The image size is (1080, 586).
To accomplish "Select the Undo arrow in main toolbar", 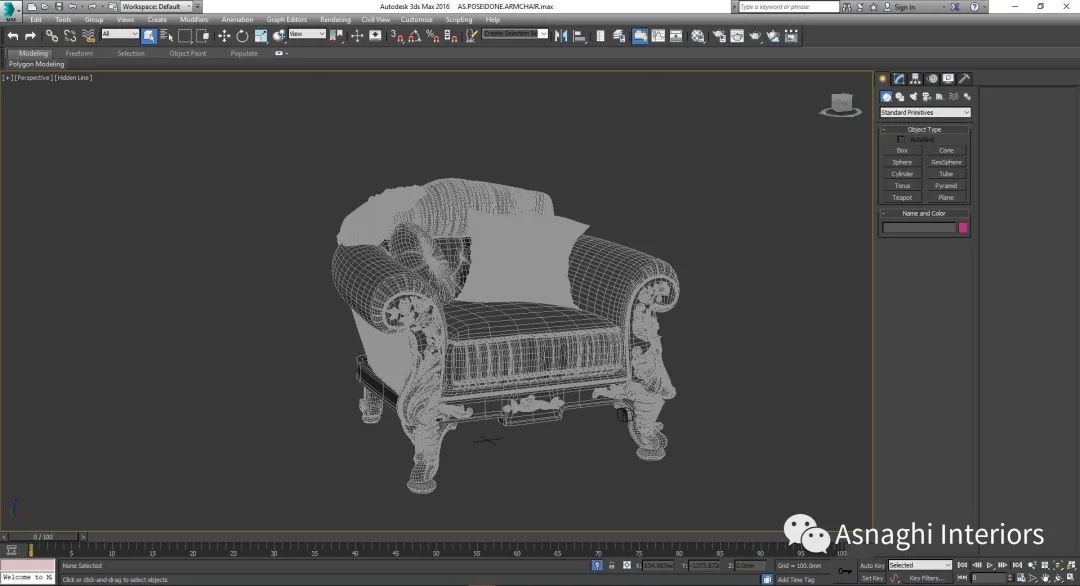I will click(12, 36).
